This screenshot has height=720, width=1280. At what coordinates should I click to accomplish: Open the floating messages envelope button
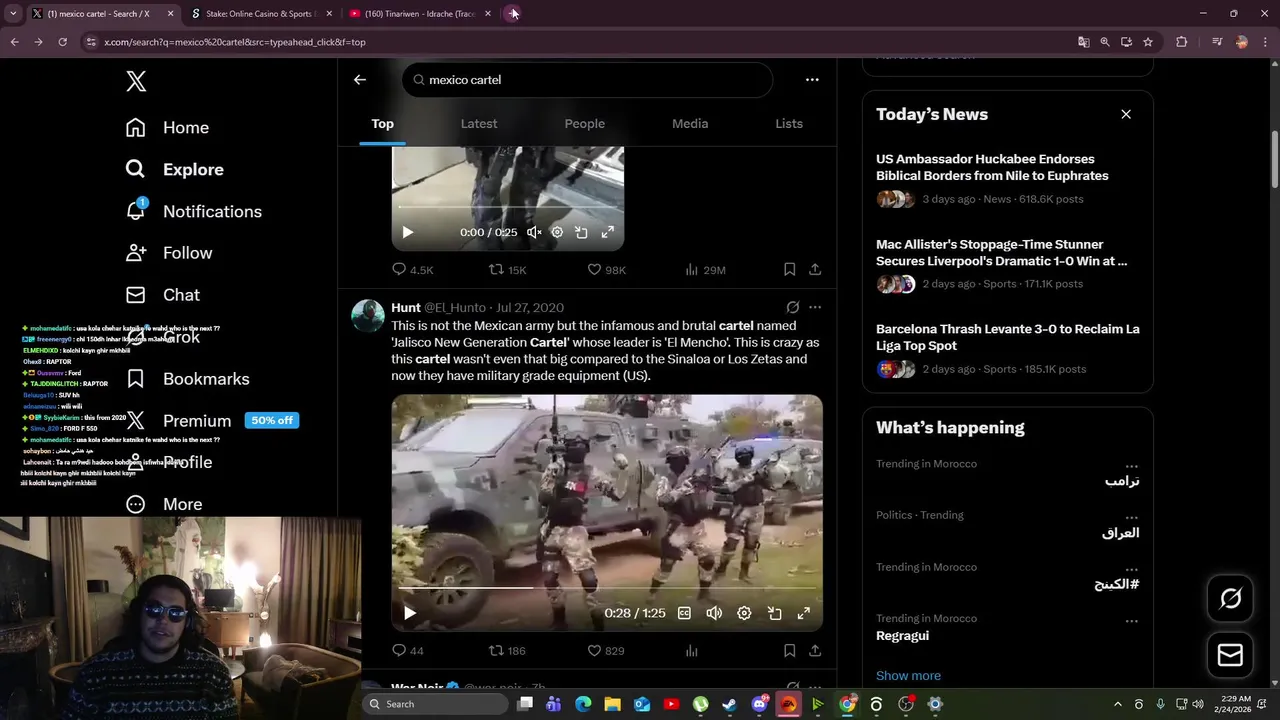[1230, 655]
